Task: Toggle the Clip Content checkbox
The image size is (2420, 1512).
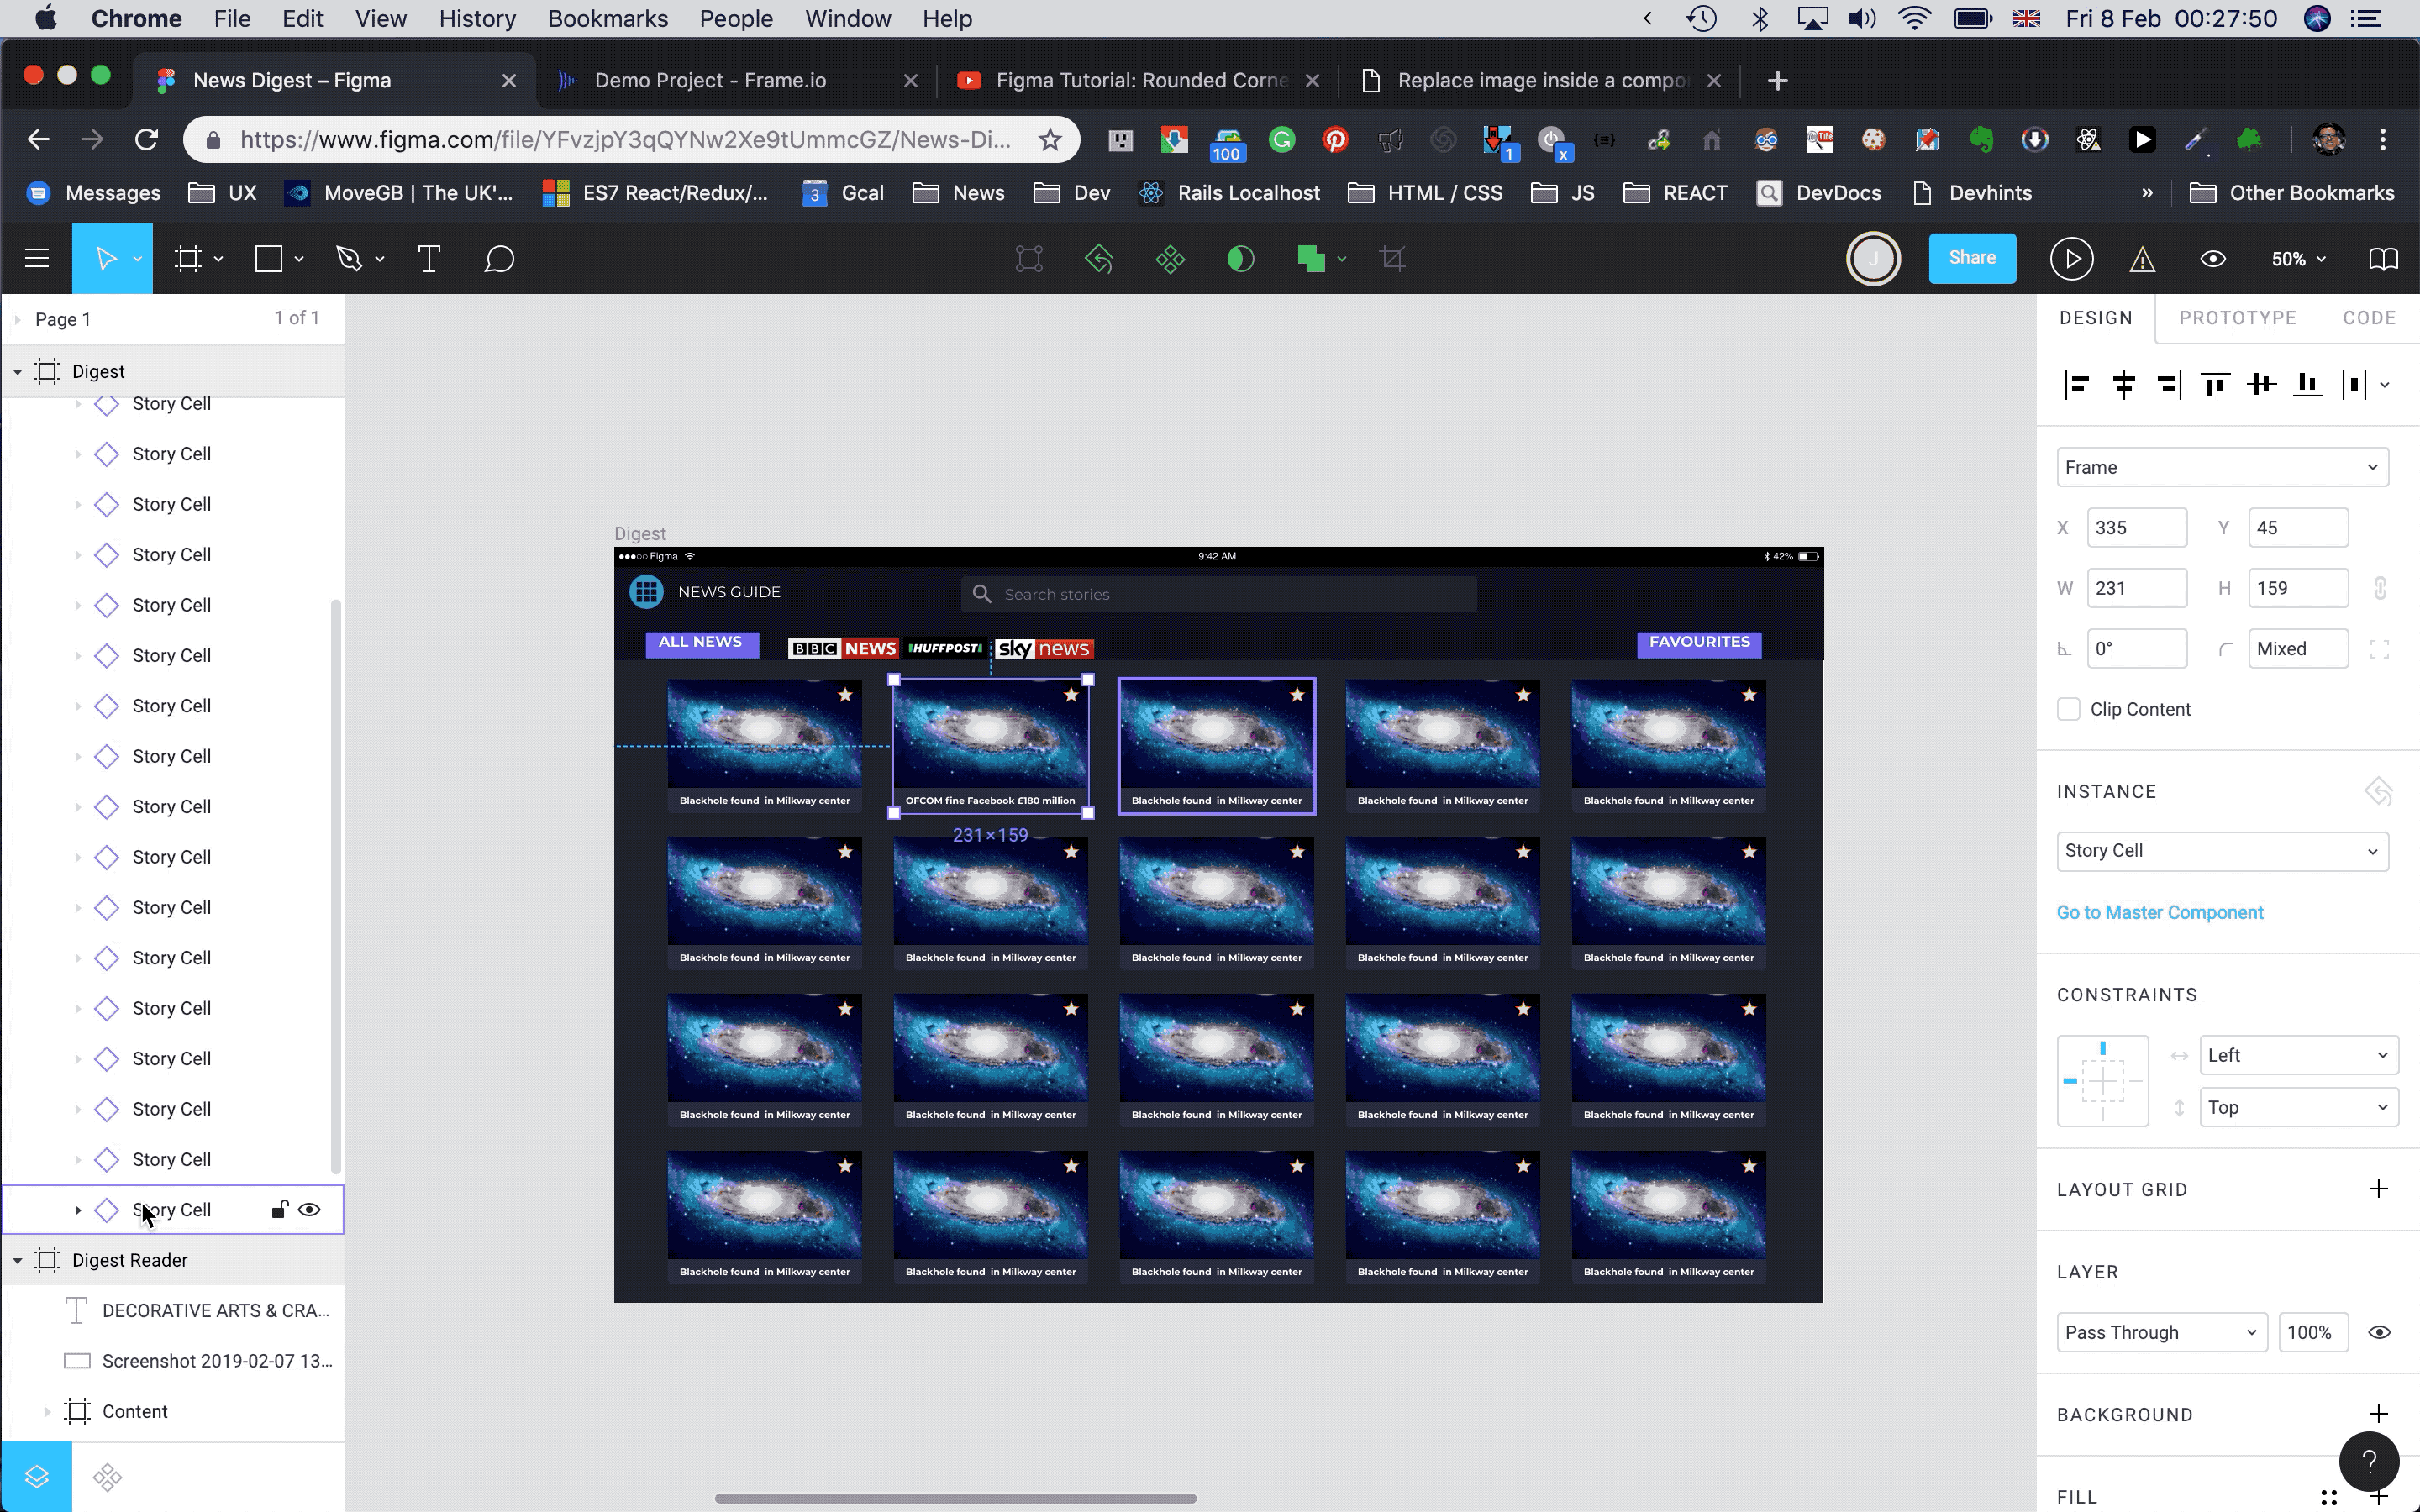Action: pyautogui.click(x=2068, y=709)
